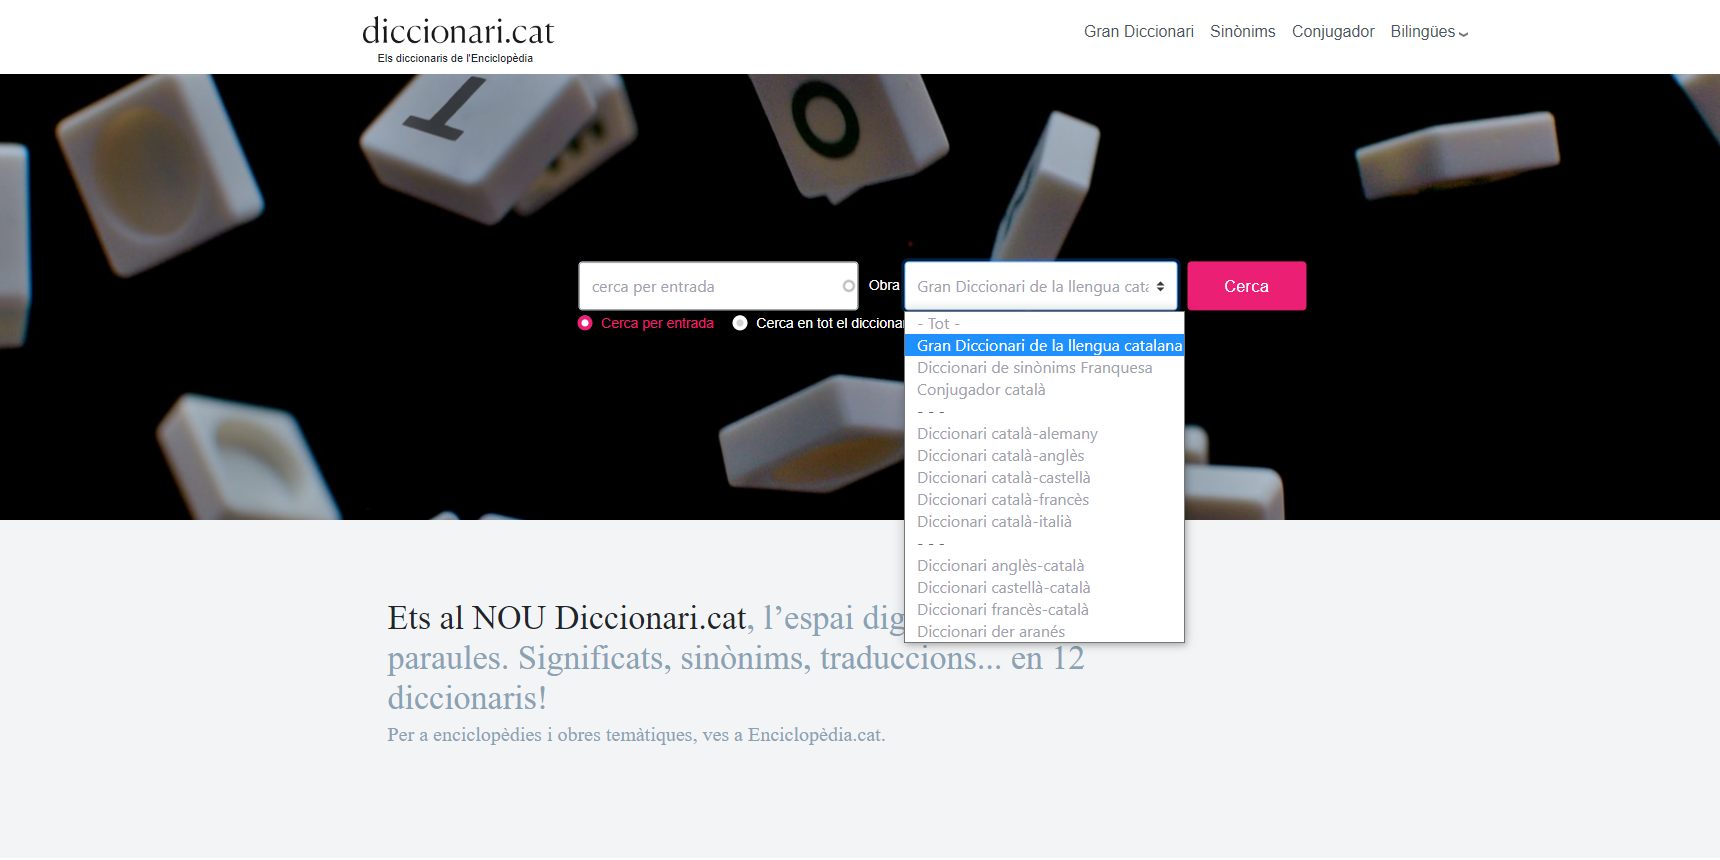Go to Conjugador in top navigation
This screenshot has height=860, width=1720.
click(x=1332, y=32)
